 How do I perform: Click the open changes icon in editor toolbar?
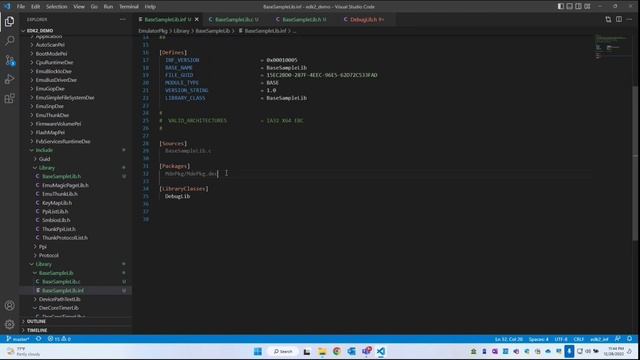point(608,19)
